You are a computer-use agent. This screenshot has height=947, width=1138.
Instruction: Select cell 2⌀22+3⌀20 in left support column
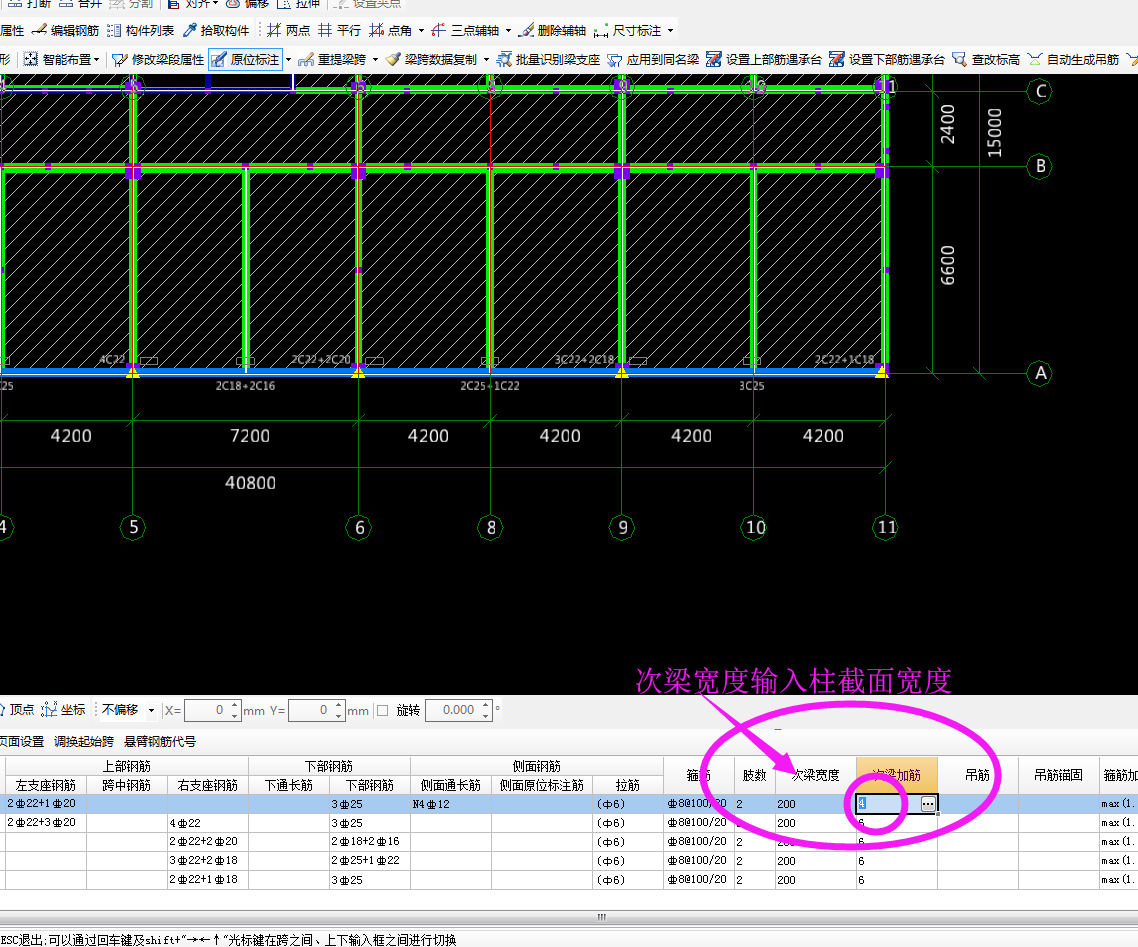tap(46, 822)
